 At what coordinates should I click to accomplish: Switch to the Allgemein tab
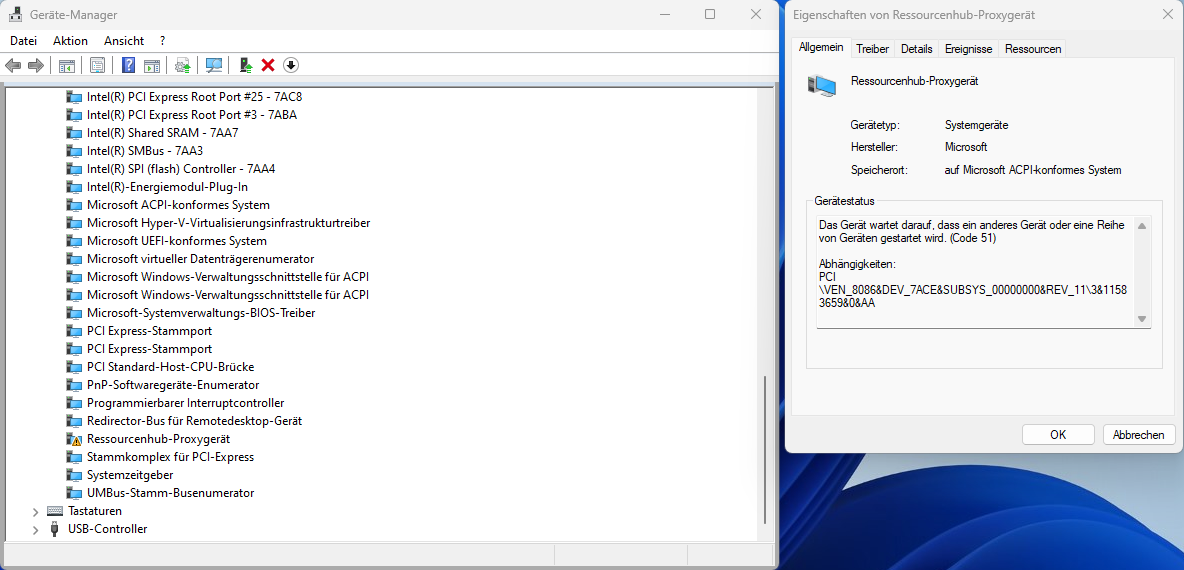coord(821,48)
